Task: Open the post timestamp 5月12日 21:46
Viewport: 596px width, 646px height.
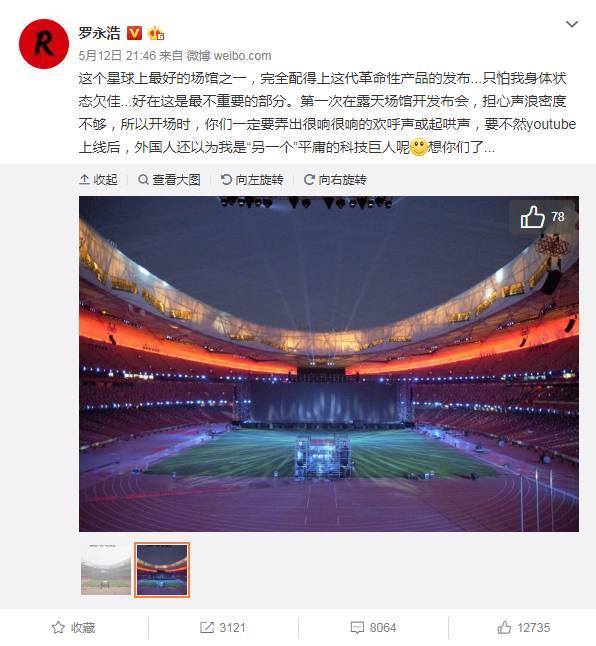Action: click(117, 56)
